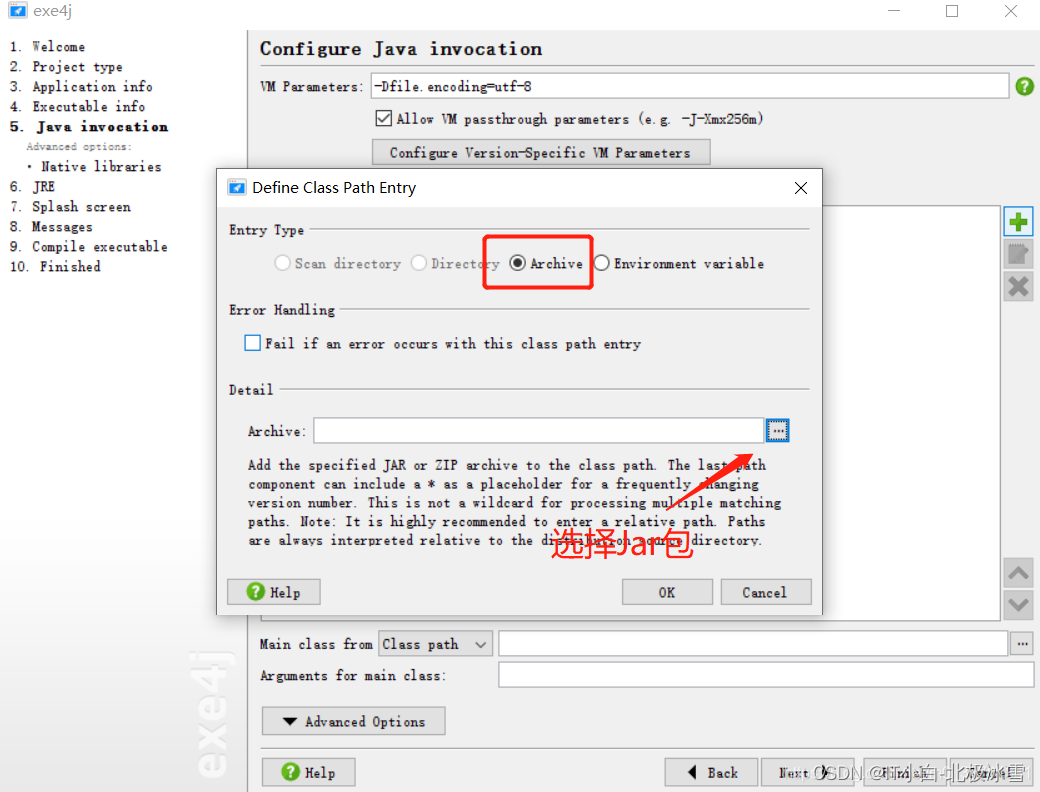Image resolution: width=1040 pixels, height=792 pixels.
Task: Click the main window Help button
Action: click(x=308, y=772)
